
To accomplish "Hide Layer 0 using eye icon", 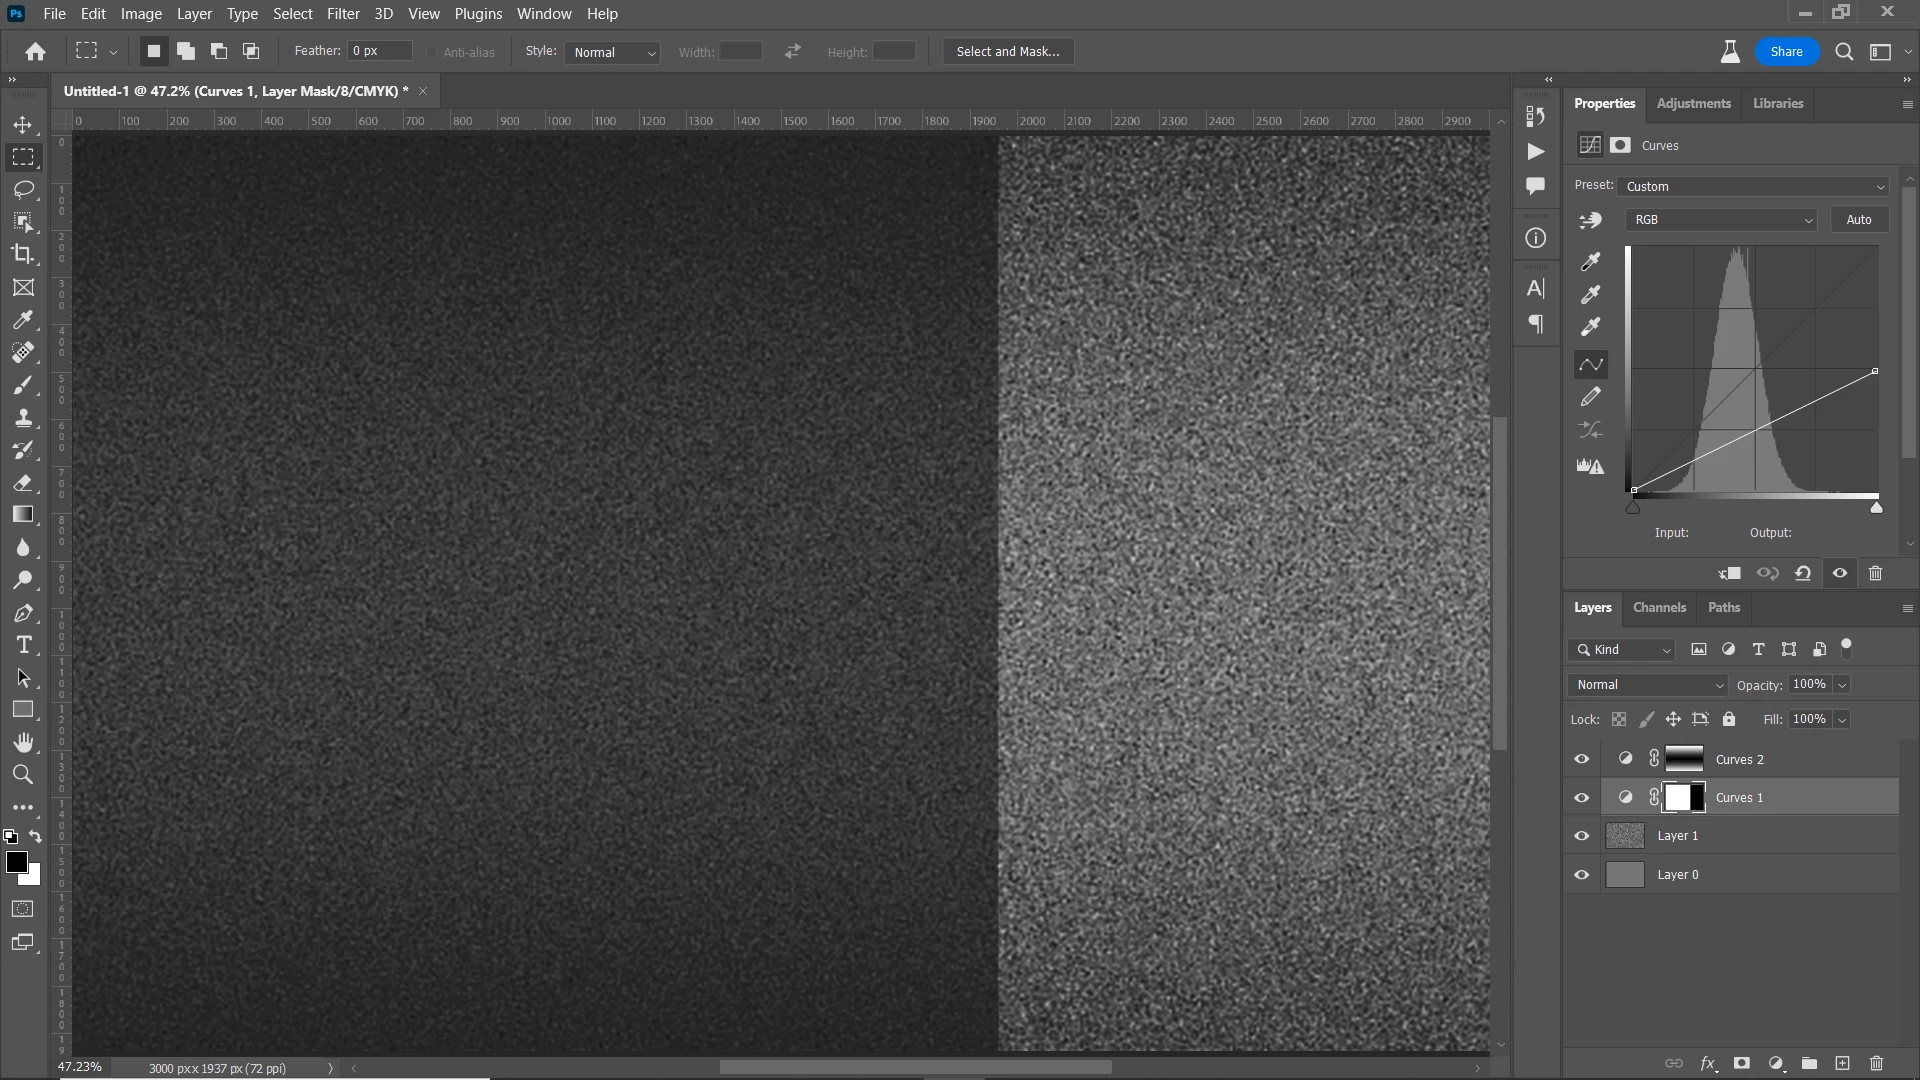I will pos(1581,875).
